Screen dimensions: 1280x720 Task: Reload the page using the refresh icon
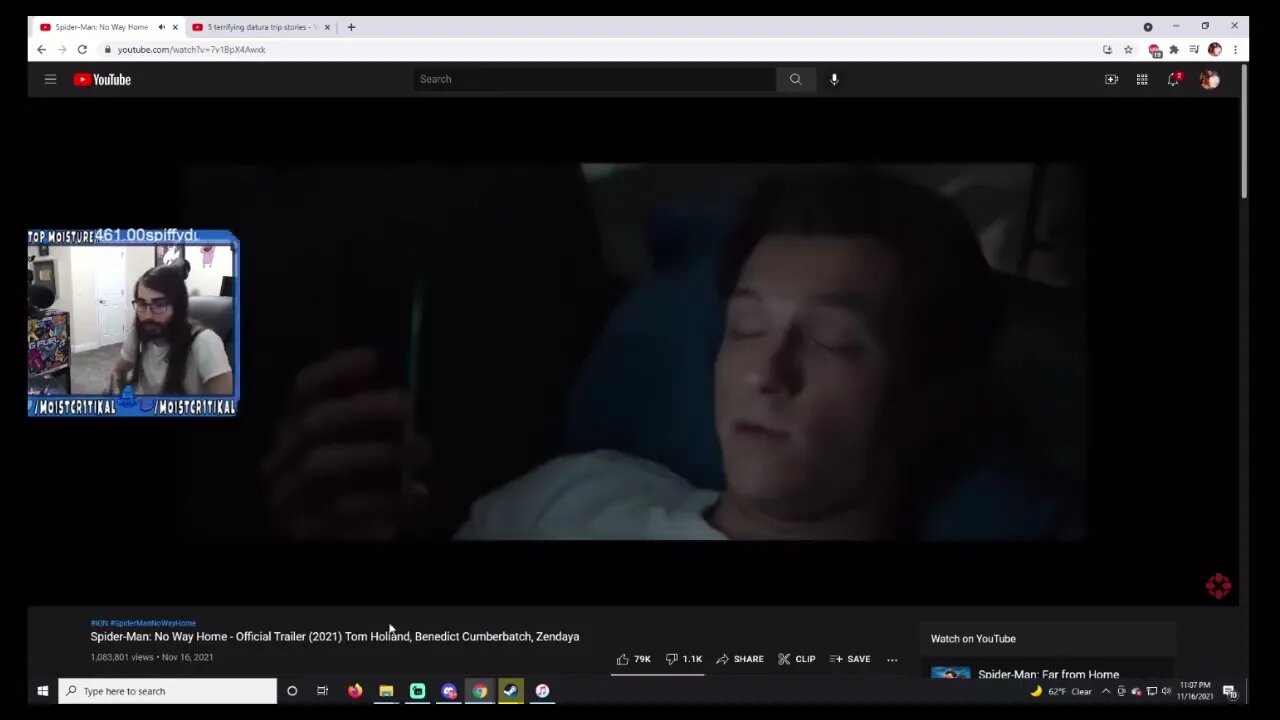[82, 49]
